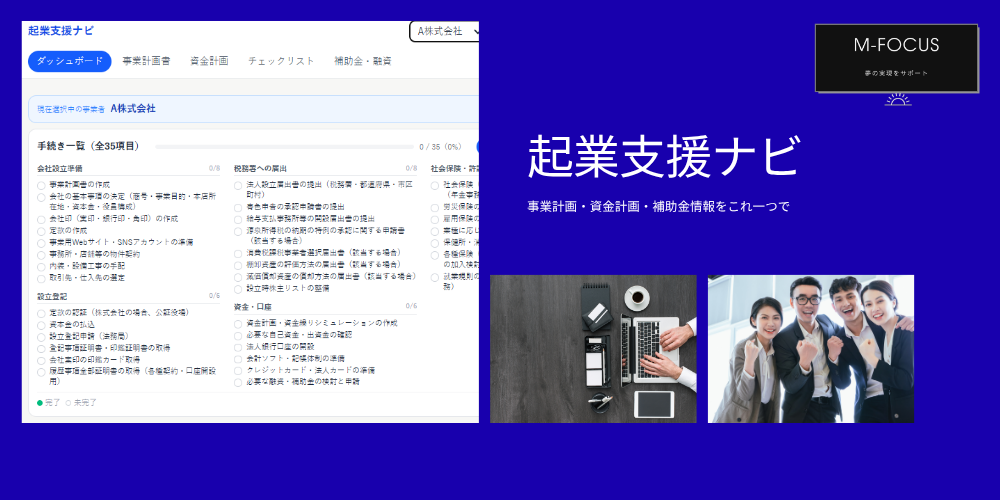Mark 設立登記申請（法務局） as done
Image resolution: width=1000 pixels, height=500 pixels.
pyautogui.click(x=41, y=337)
